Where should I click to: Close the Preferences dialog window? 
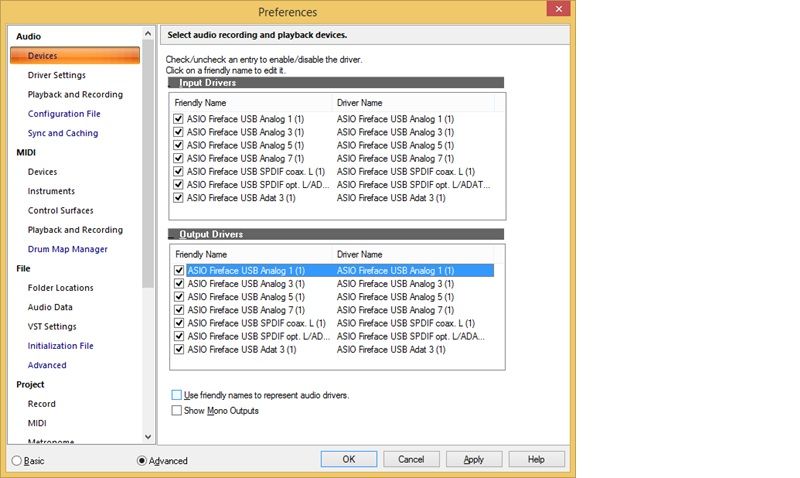coord(553,10)
